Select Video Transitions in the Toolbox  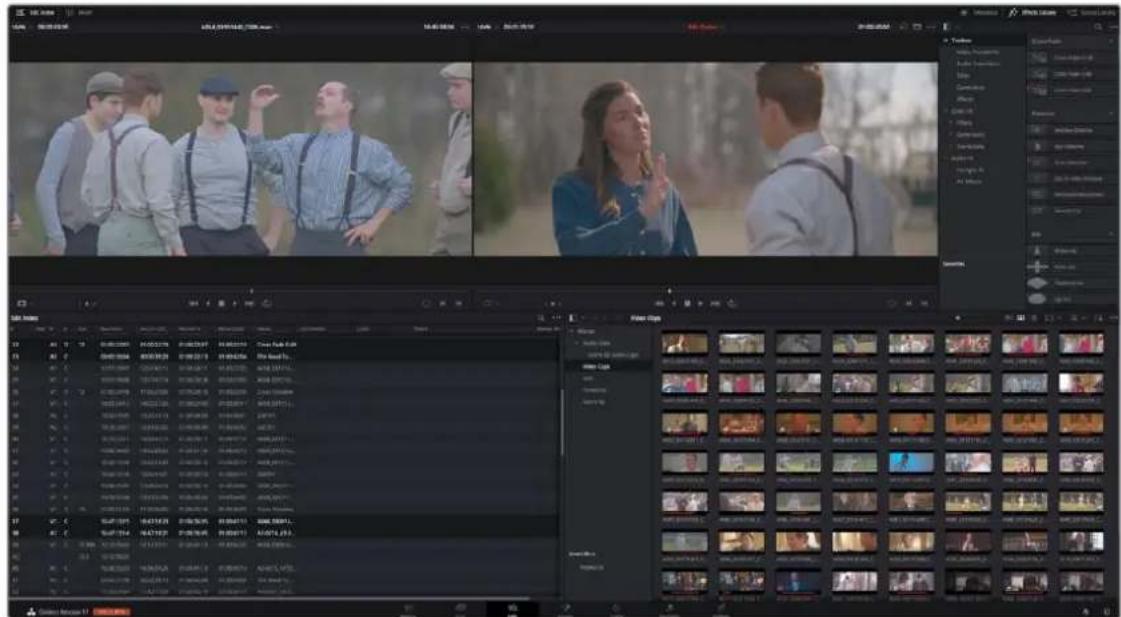pos(977,52)
